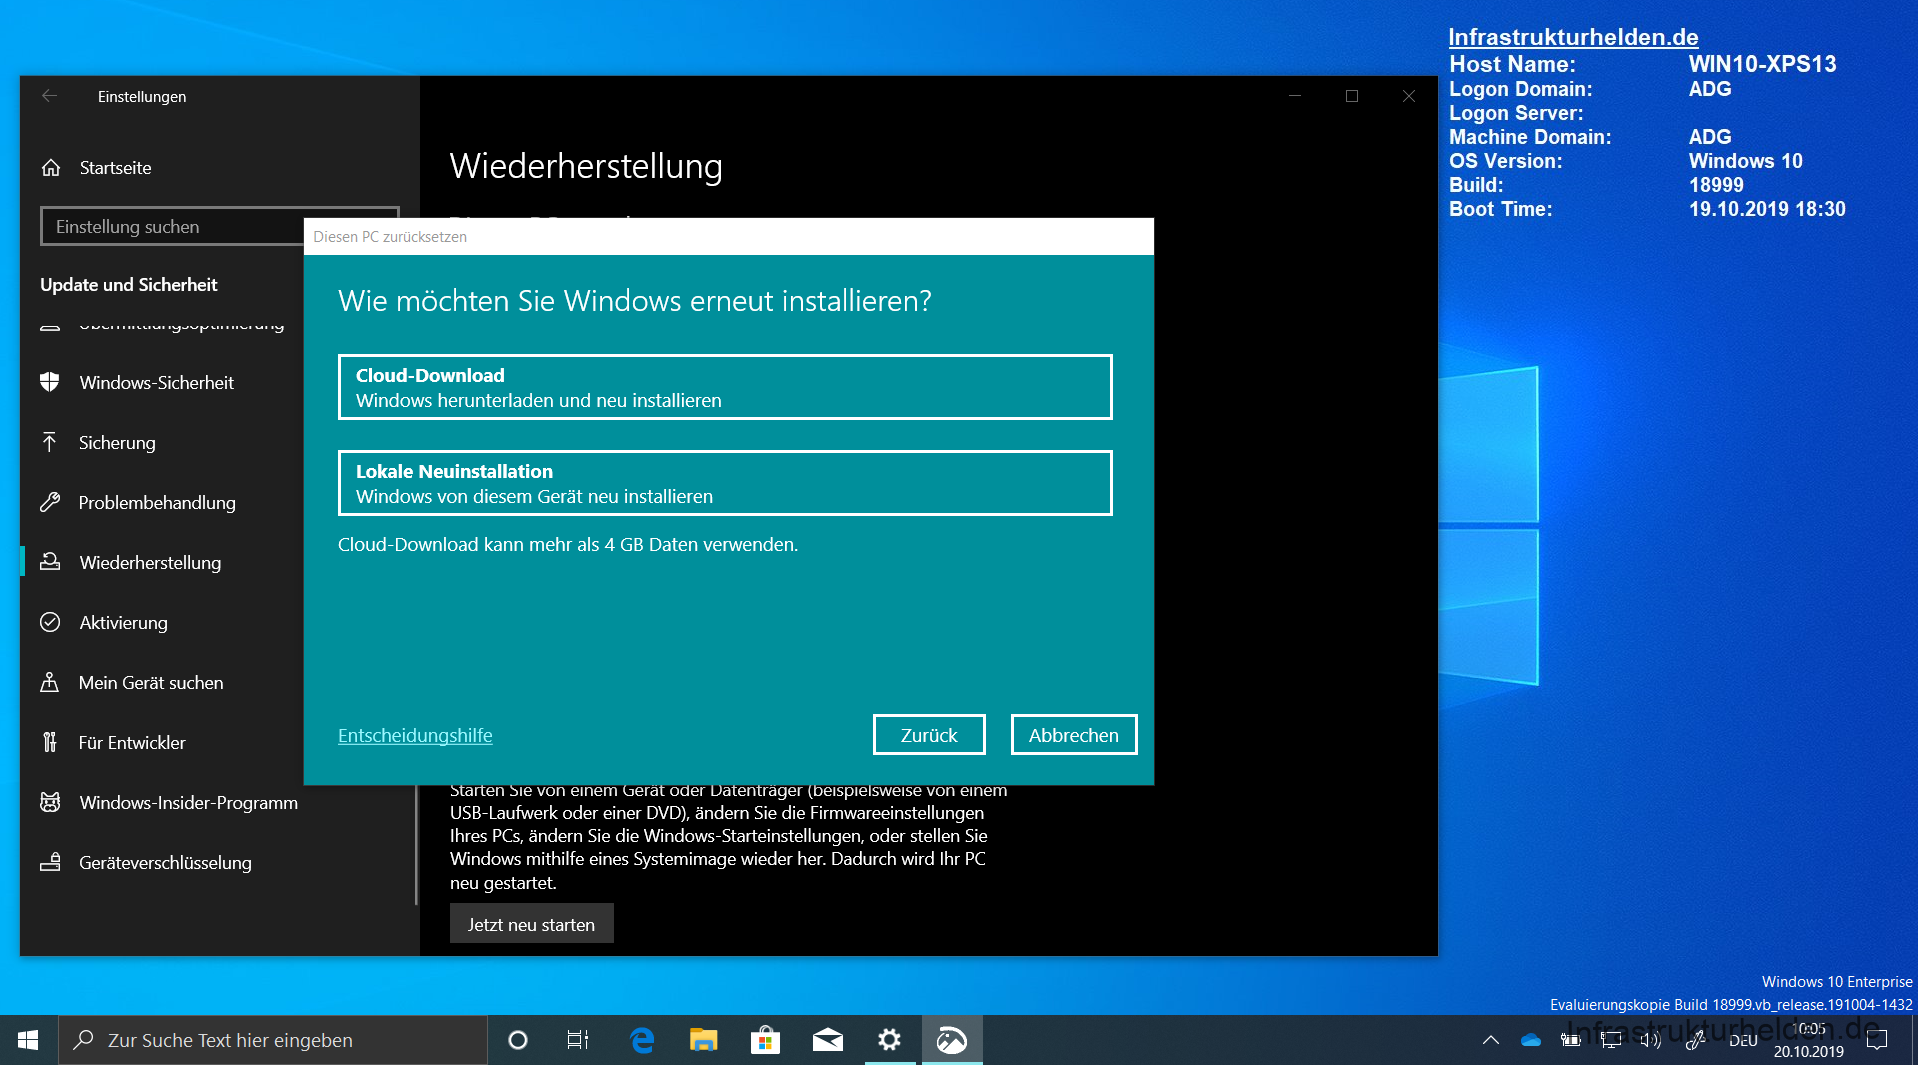Click the DEU language indicator
The width and height of the screenshot is (1918, 1065).
click(x=1743, y=1040)
